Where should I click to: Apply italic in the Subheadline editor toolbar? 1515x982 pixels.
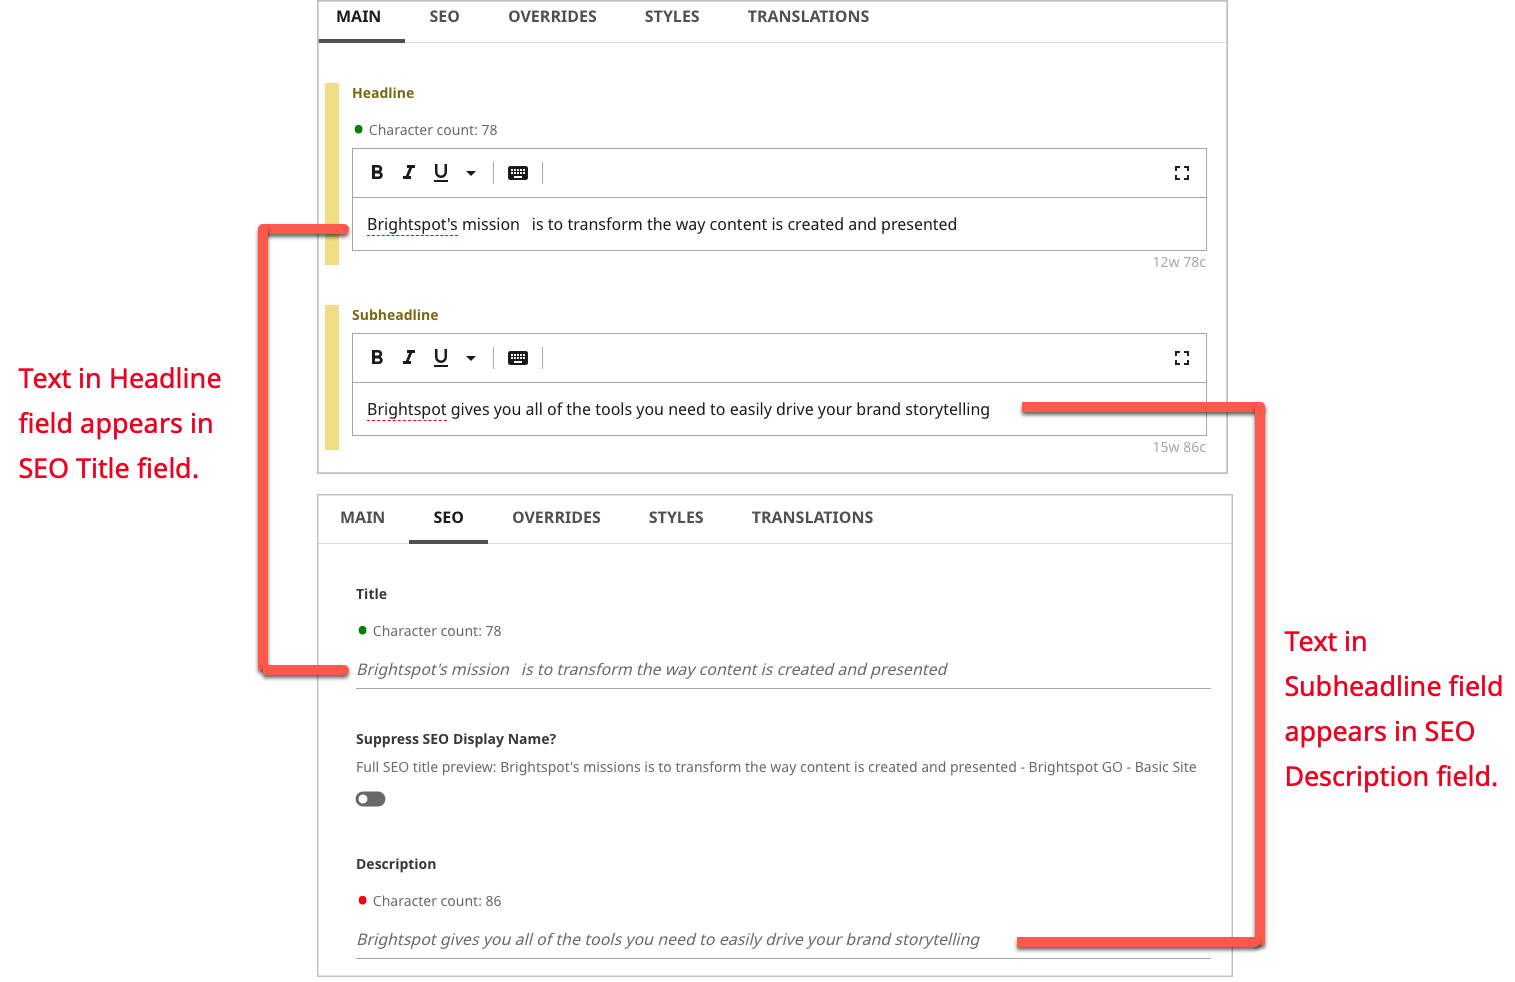[x=409, y=357]
